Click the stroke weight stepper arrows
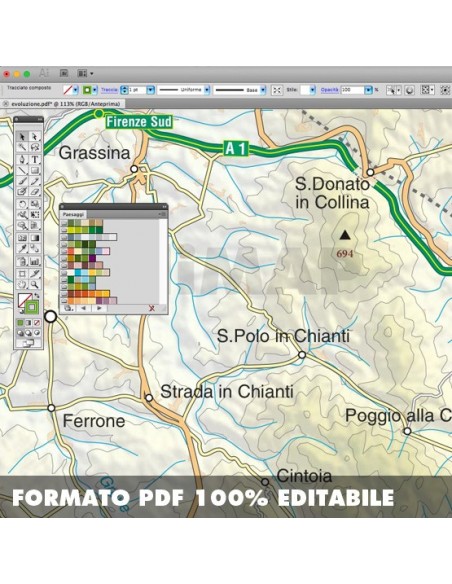The image size is (452, 584). pos(124,90)
